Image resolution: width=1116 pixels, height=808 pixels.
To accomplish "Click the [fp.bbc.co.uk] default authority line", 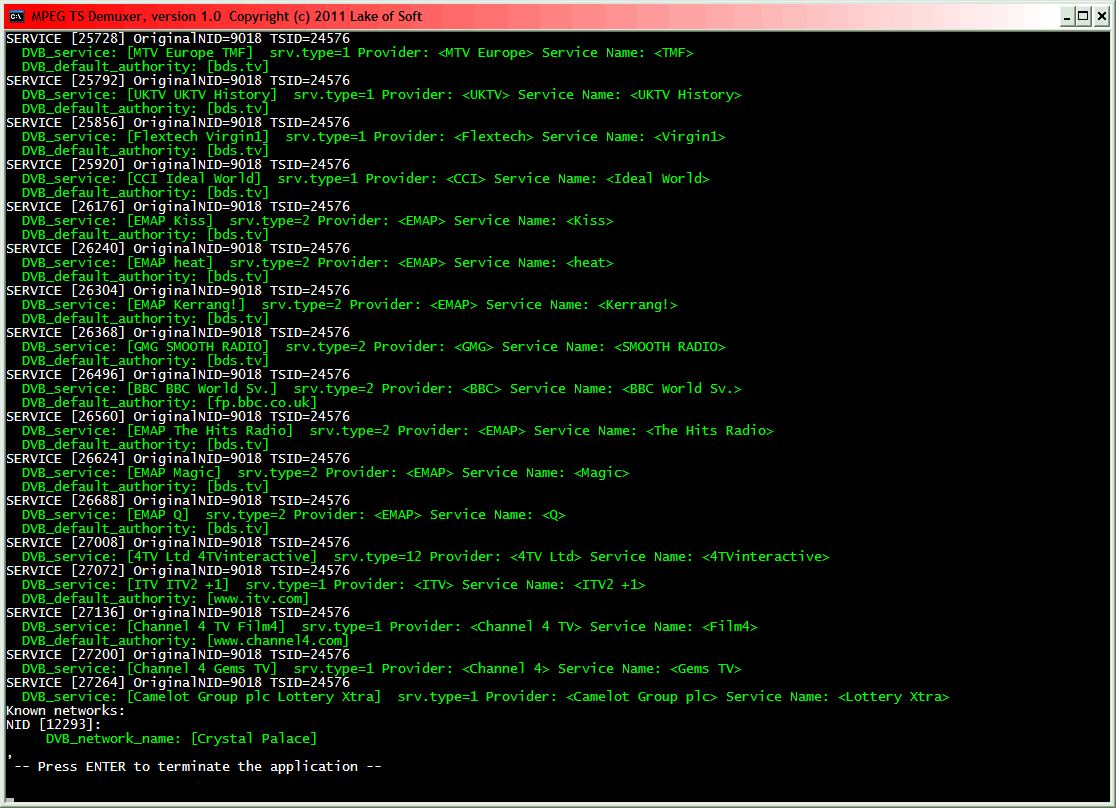I will tap(169, 402).
